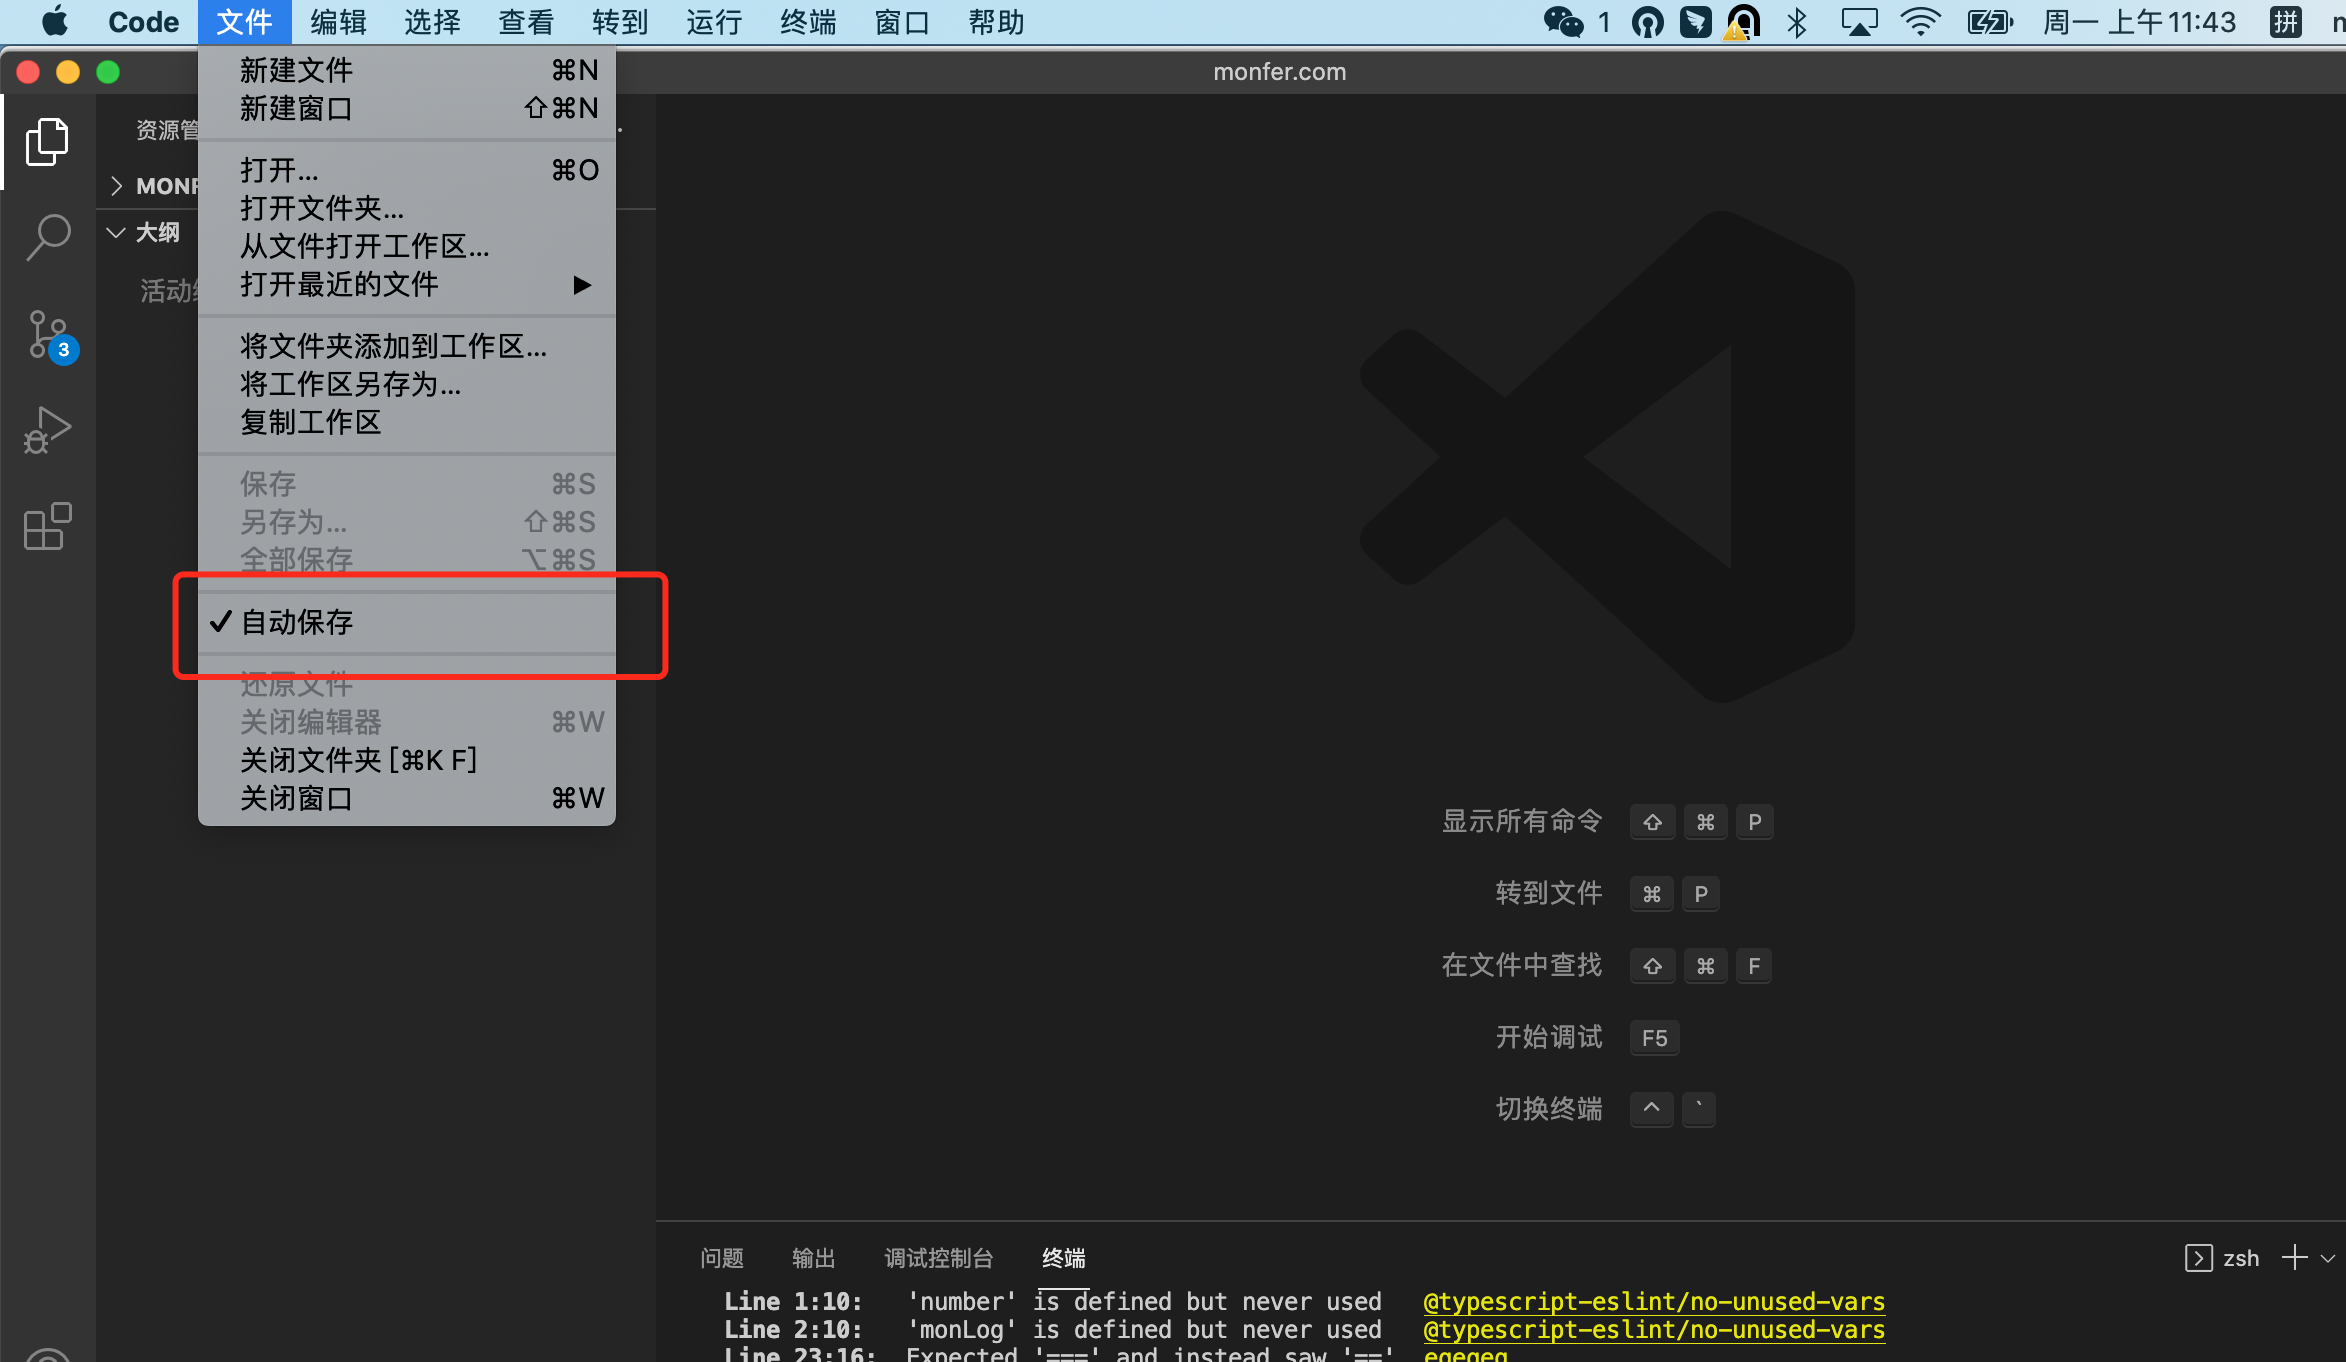Click the menu bar clock 周一 上午11:43
The height and width of the screenshot is (1362, 2346).
[2139, 22]
